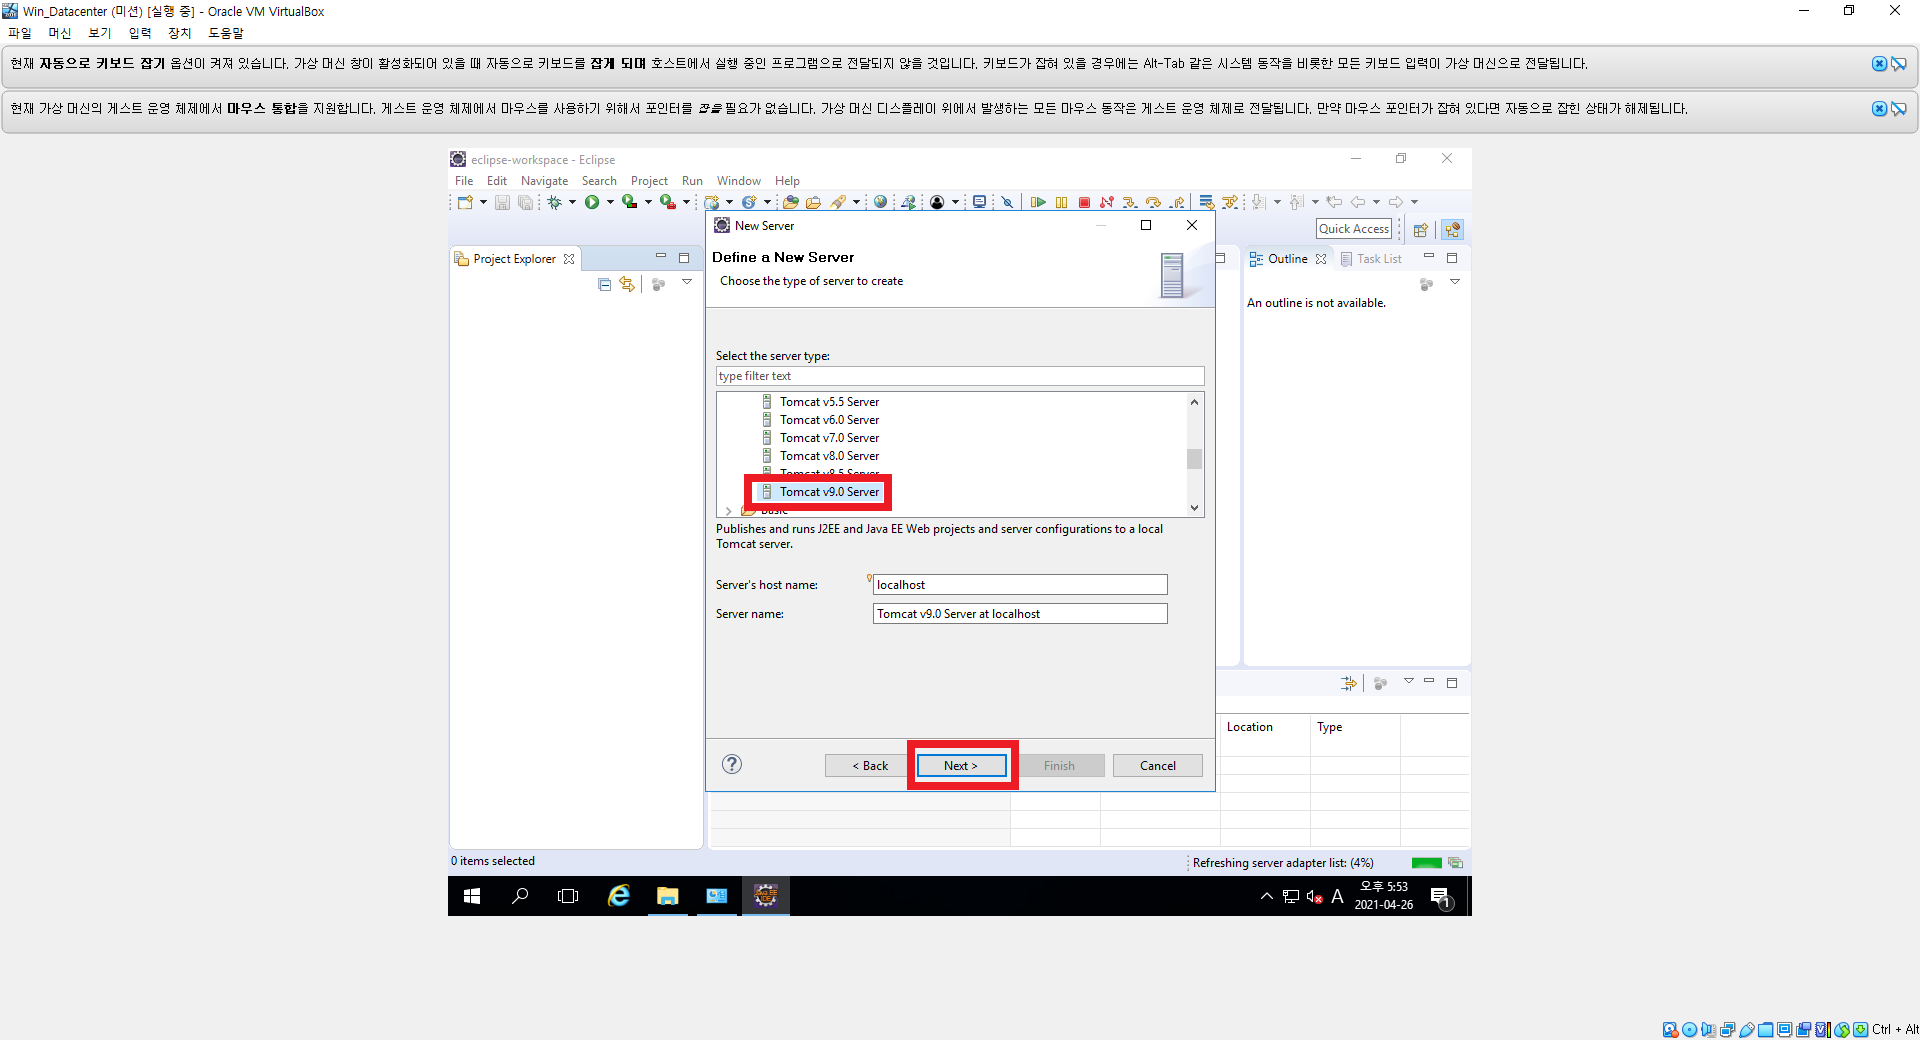Viewport: 1922px width, 1040px height.
Task: Click the Cancel button
Action: [1158, 766]
